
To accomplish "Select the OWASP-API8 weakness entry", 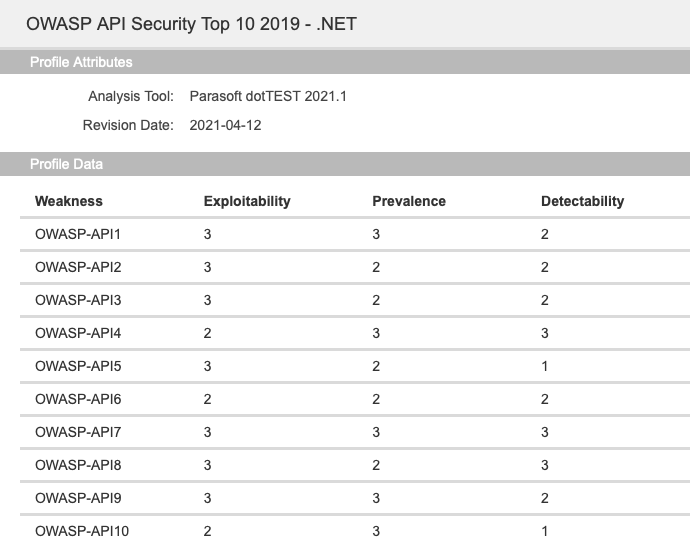I will 78,465.
